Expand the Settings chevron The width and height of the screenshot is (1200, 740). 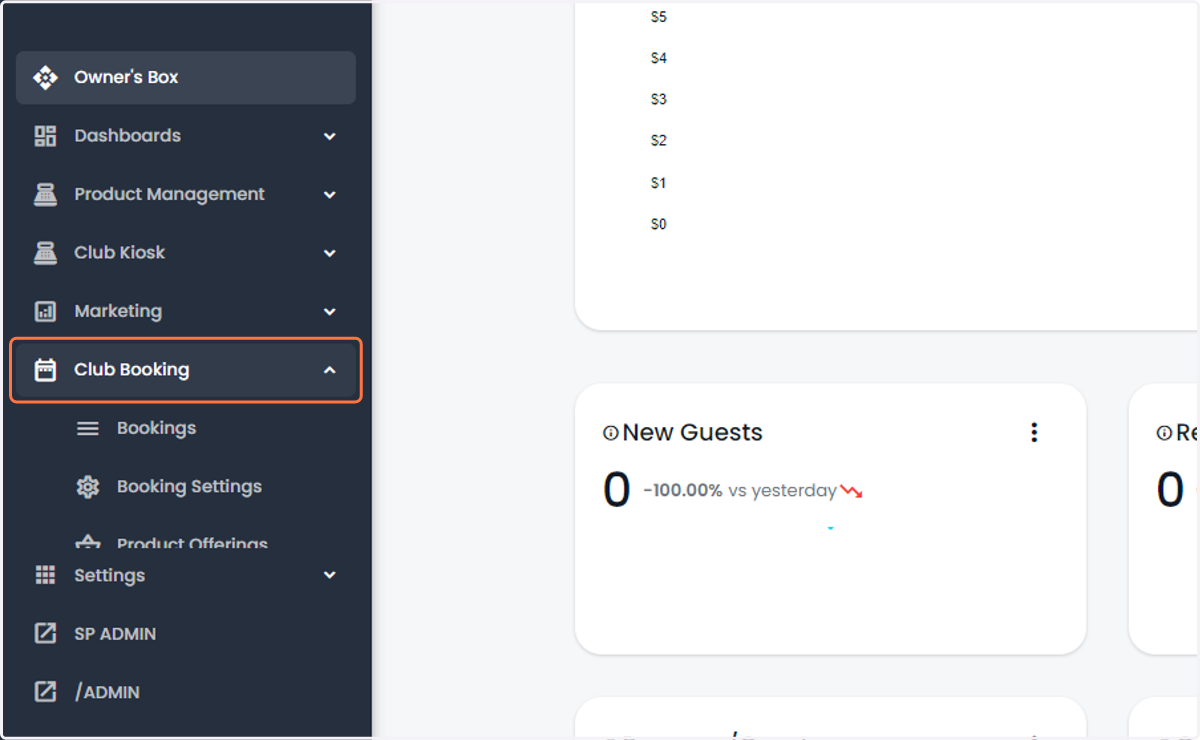[x=330, y=575]
